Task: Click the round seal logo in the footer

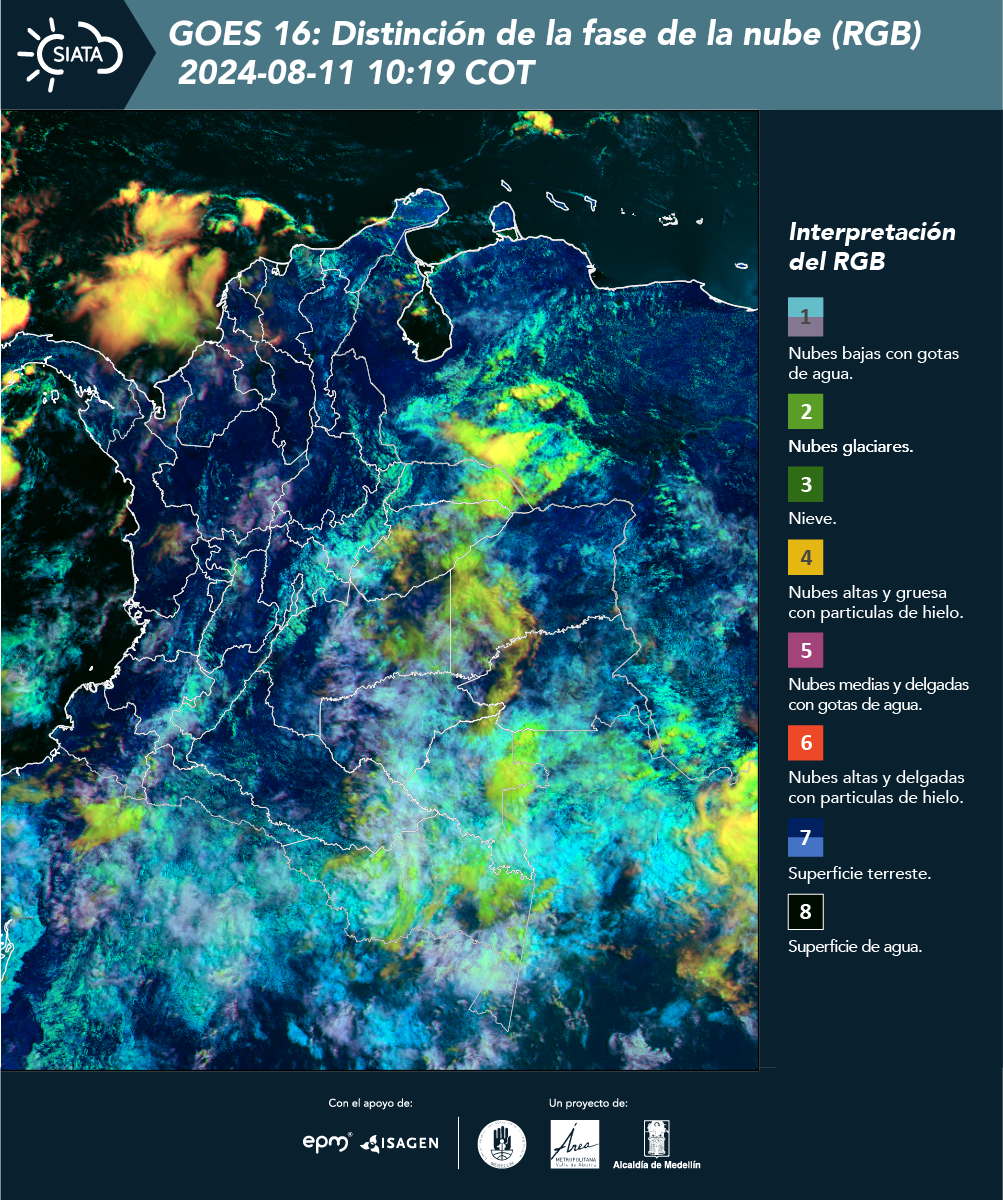Action: click(502, 1144)
